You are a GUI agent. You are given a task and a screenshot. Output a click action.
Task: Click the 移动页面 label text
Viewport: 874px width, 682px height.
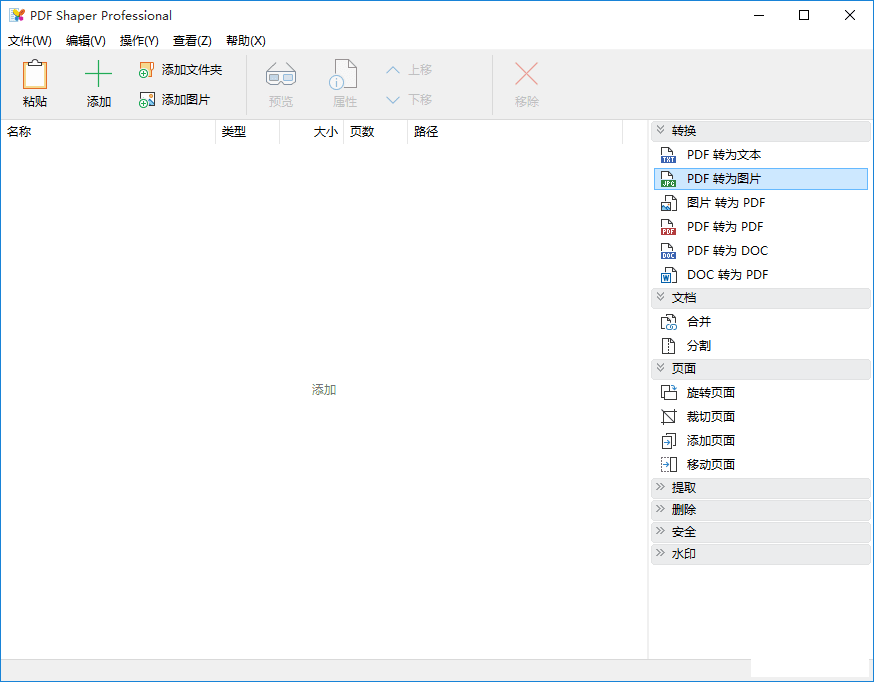pyautogui.click(x=711, y=465)
